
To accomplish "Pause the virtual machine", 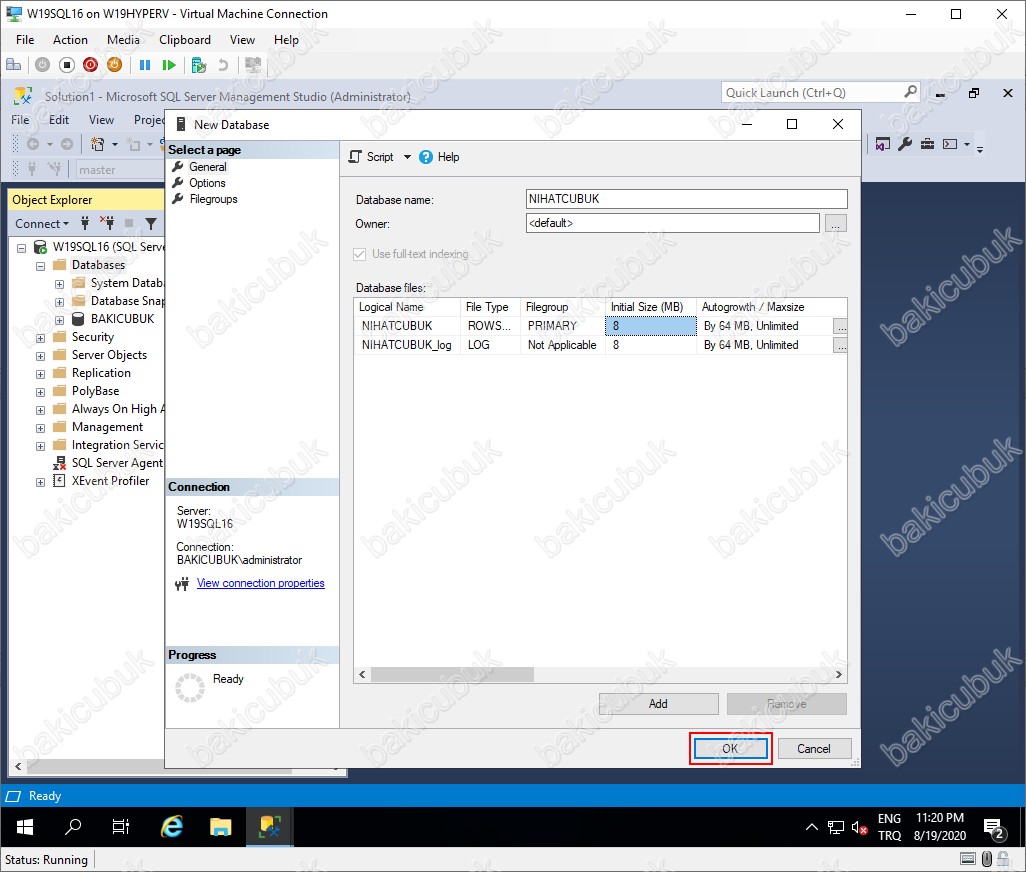I will 145,65.
